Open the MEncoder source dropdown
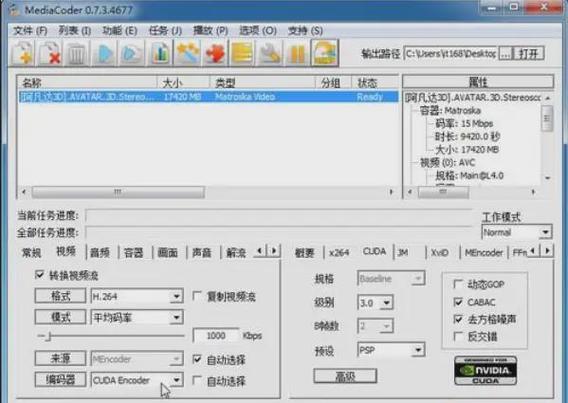The width and height of the screenshot is (568, 403). pos(176,359)
